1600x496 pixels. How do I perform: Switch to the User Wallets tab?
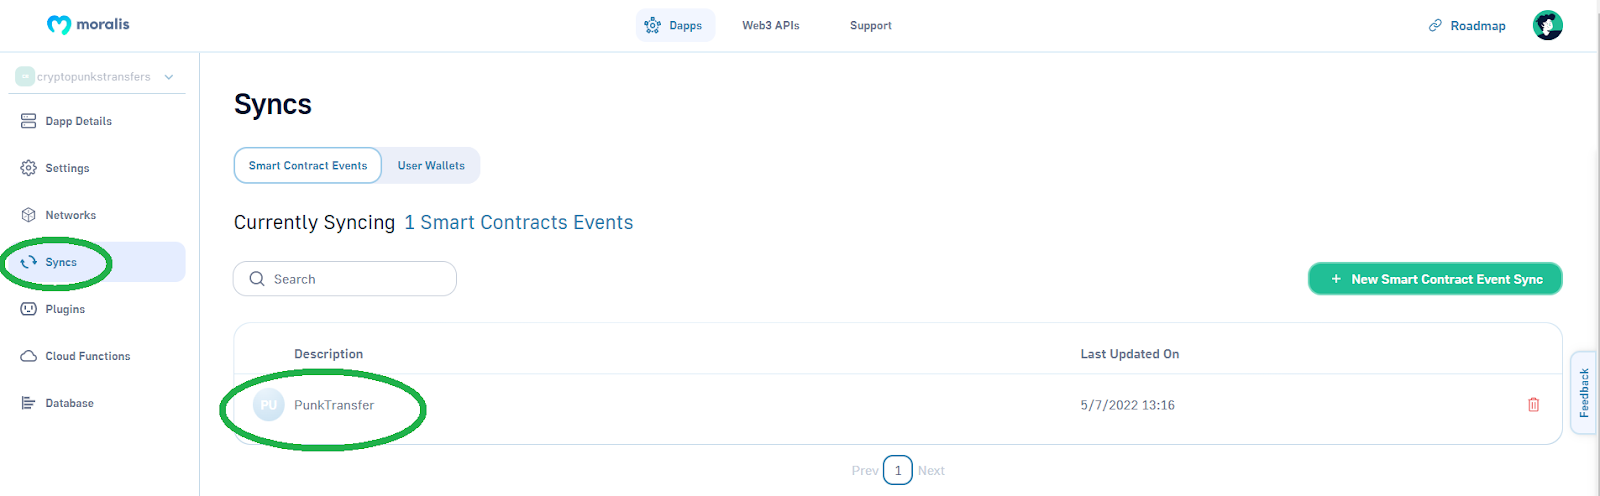coord(431,166)
